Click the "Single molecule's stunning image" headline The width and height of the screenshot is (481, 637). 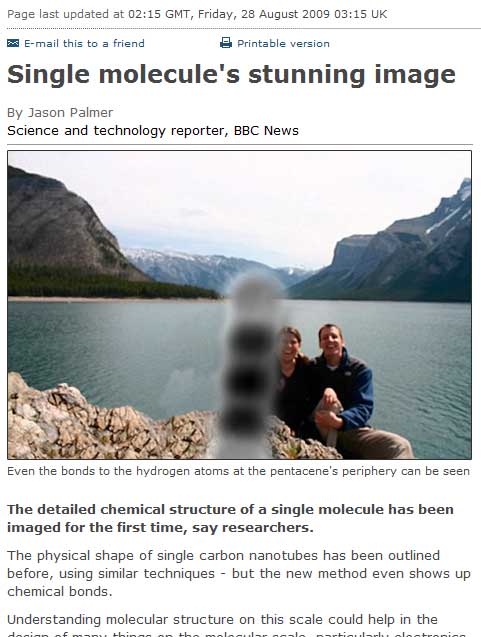pos(231,75)
